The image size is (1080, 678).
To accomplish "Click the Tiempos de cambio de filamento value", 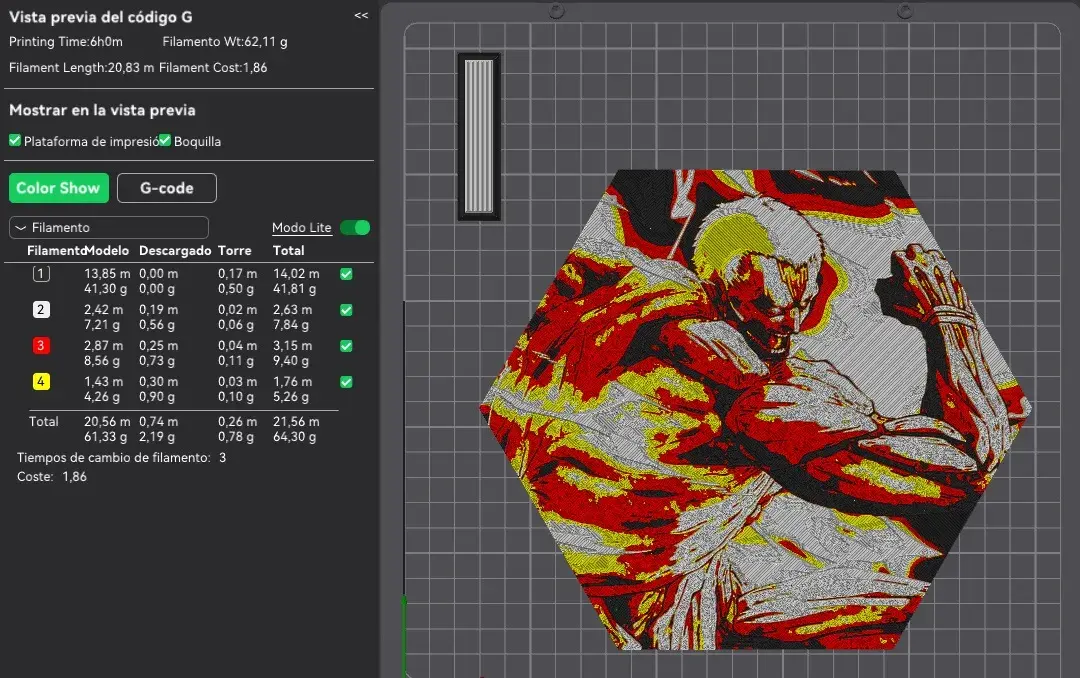I will 222,458.
